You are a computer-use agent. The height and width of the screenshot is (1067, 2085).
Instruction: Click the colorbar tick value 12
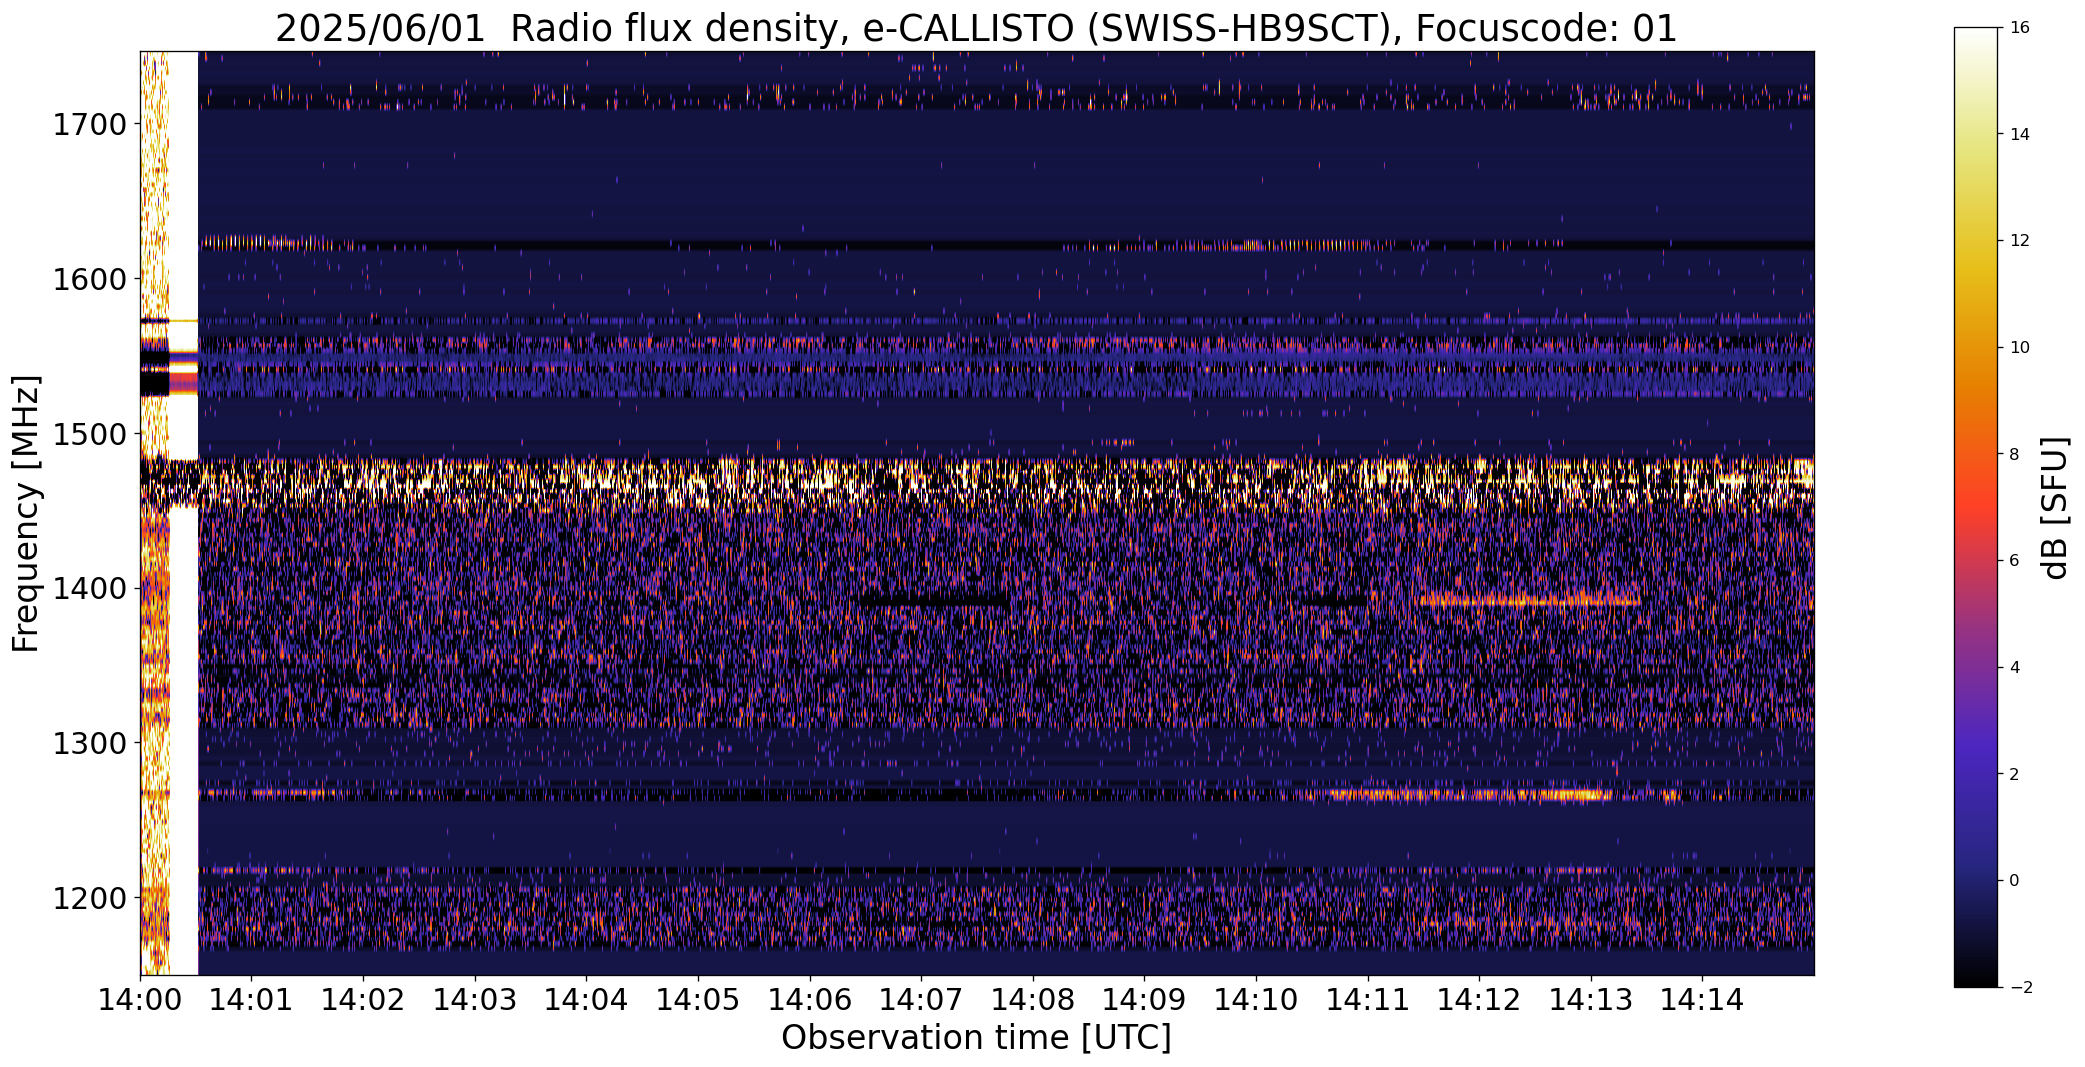(x=2019, y=241)
